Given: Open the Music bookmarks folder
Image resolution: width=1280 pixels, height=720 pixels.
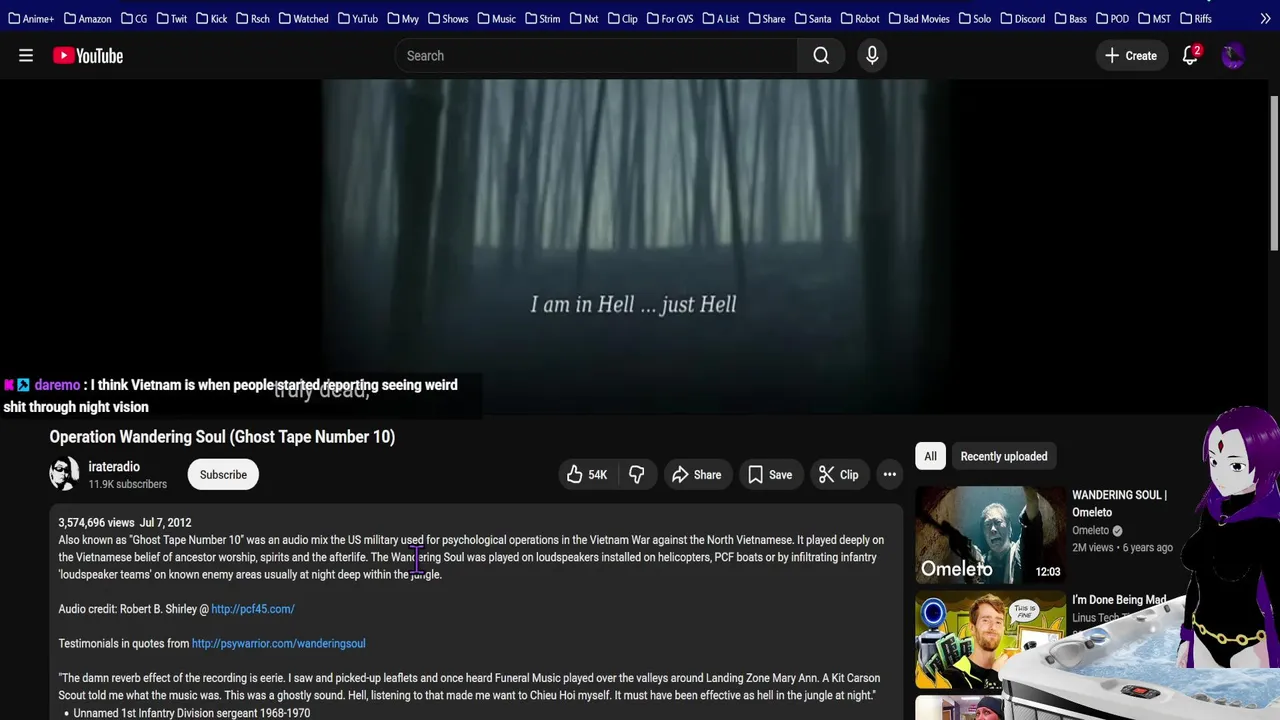Looking at the screenshot, I should pos(496,18).
